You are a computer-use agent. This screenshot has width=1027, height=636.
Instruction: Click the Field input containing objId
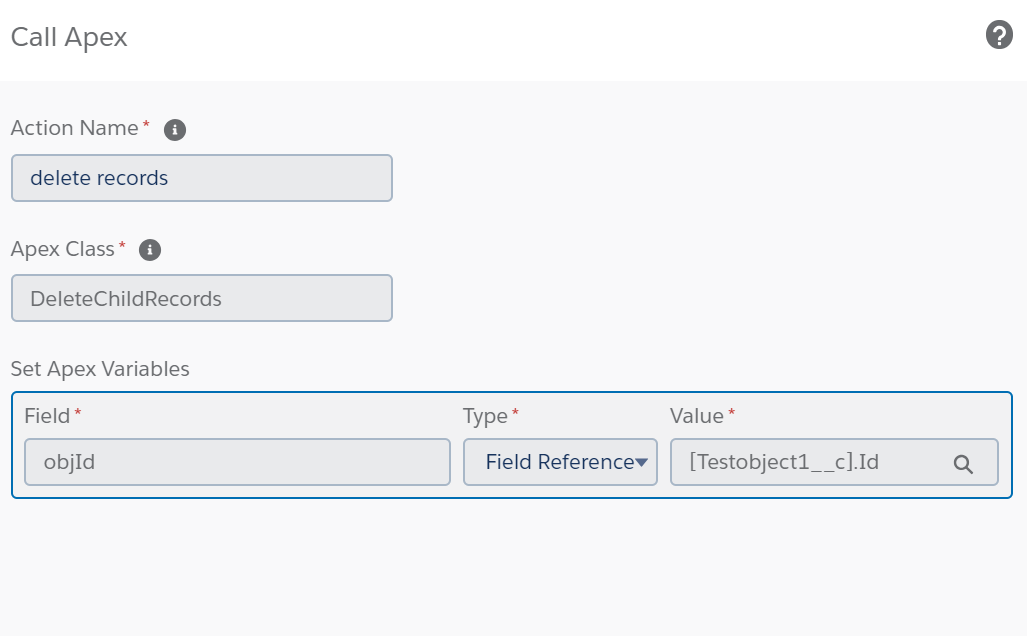coord(236,461)
